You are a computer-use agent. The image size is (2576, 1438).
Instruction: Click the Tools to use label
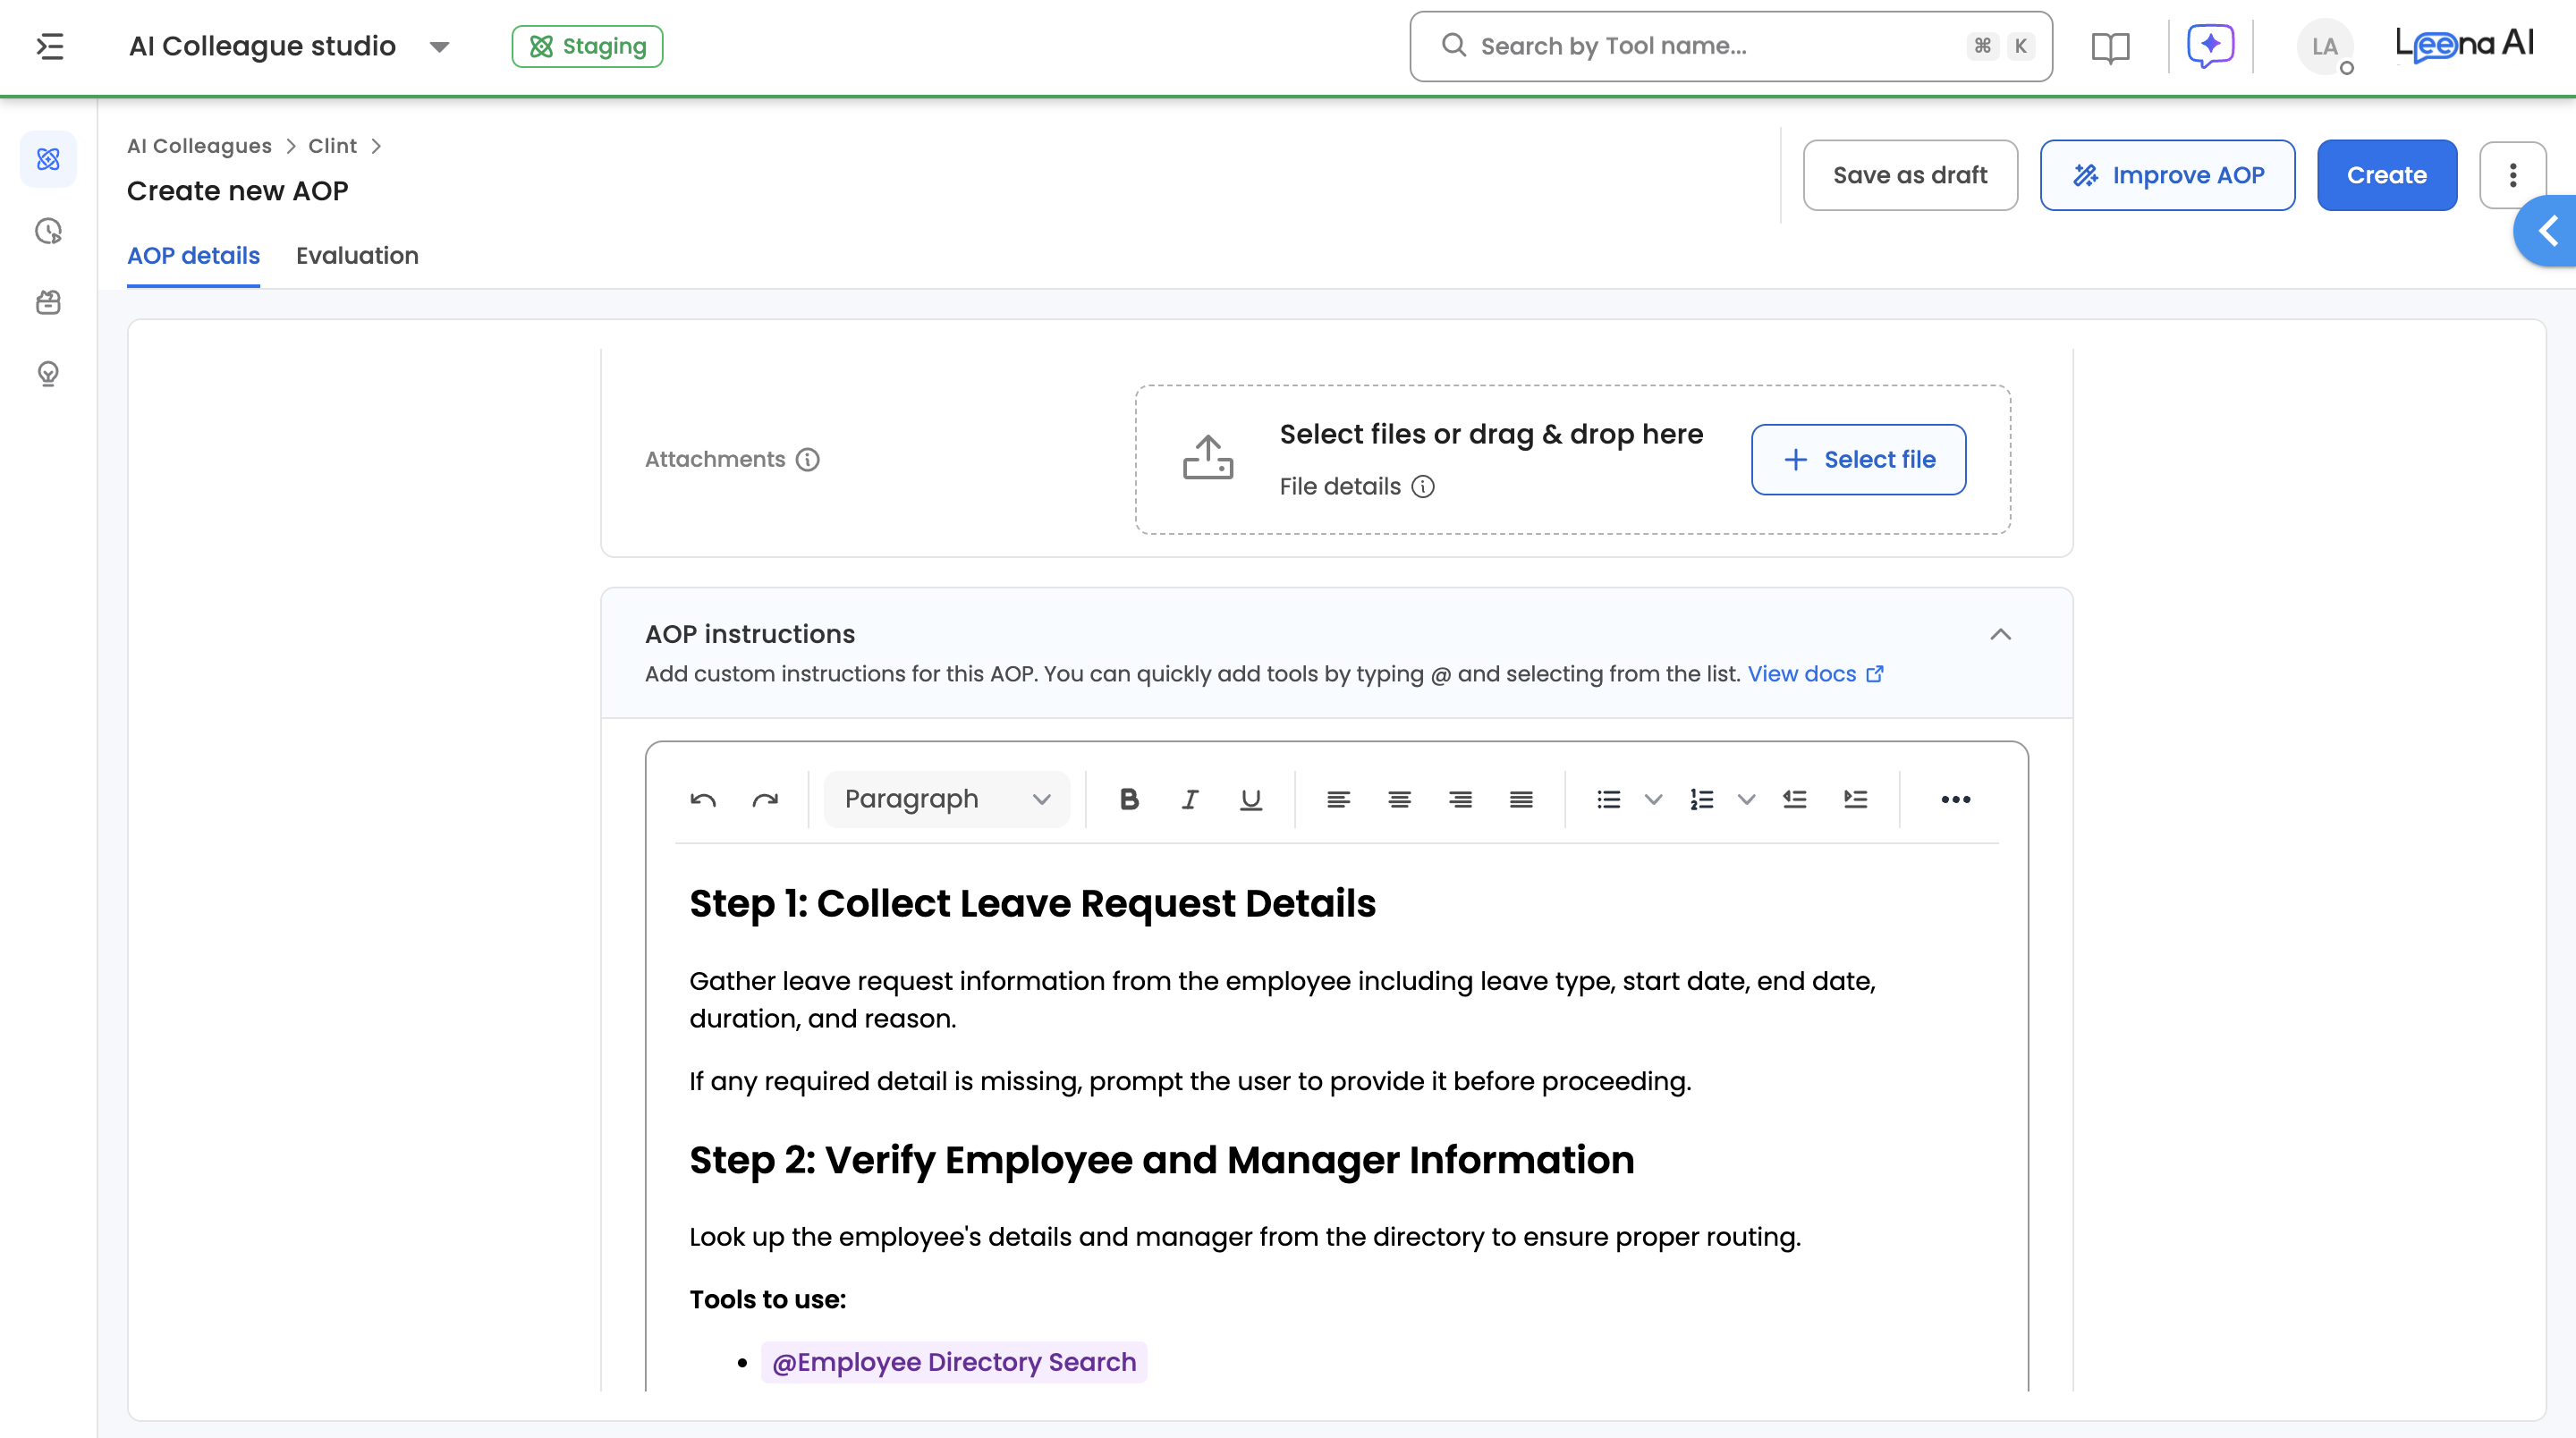point(767,1300)
